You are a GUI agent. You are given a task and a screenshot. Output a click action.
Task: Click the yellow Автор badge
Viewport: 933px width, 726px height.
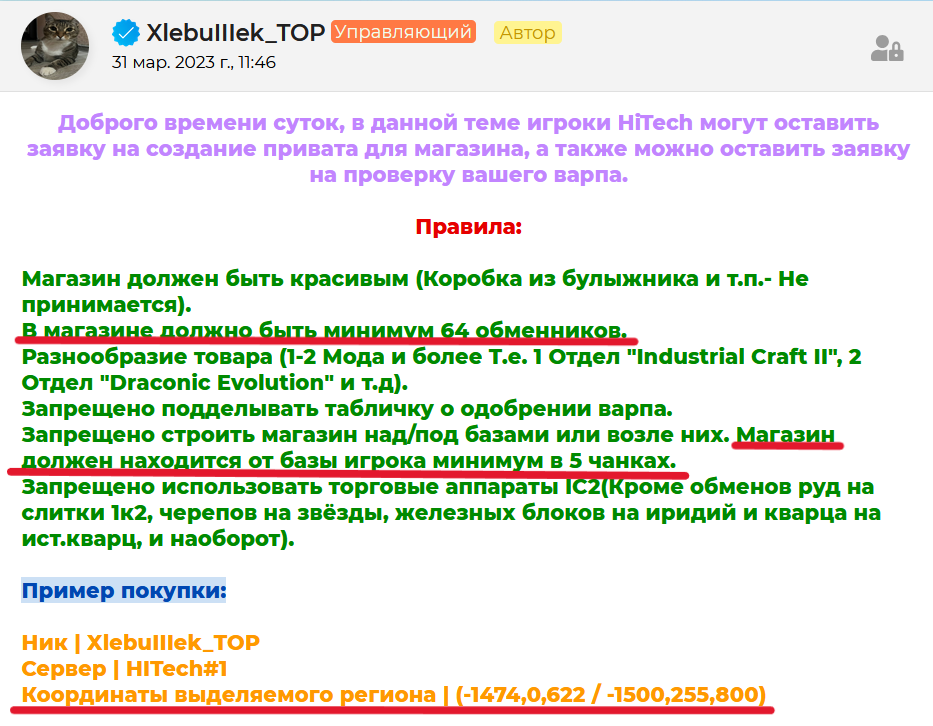pyautogui.click(x=527, y=33)
